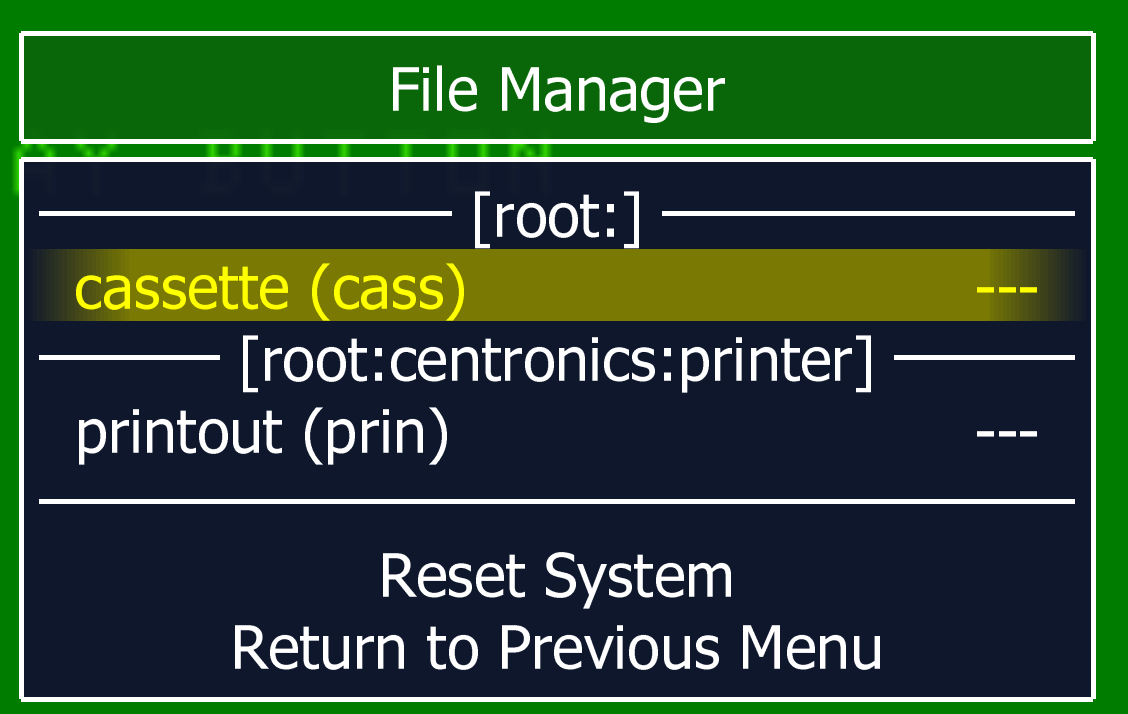Screen dimensions: 1128x714
Task: Click the '(prin)' tag beside printout
Action: [376, 434]
